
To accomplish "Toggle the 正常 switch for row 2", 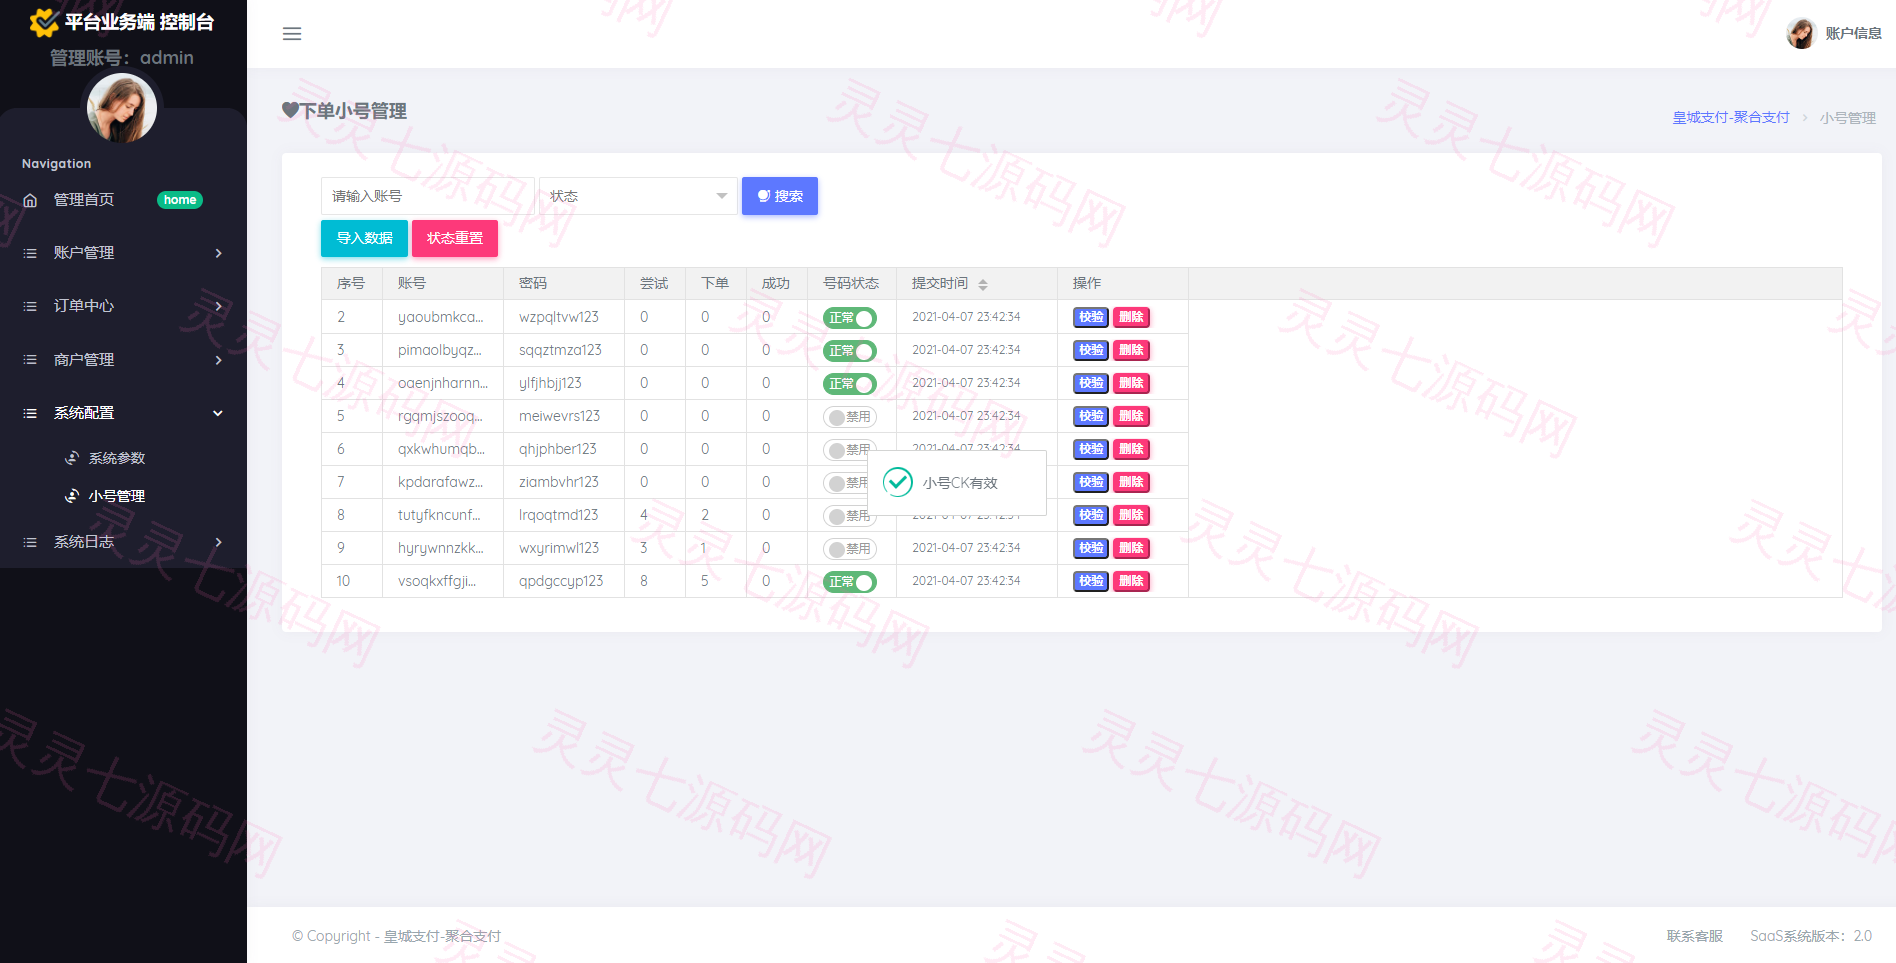I will point(849,318).
